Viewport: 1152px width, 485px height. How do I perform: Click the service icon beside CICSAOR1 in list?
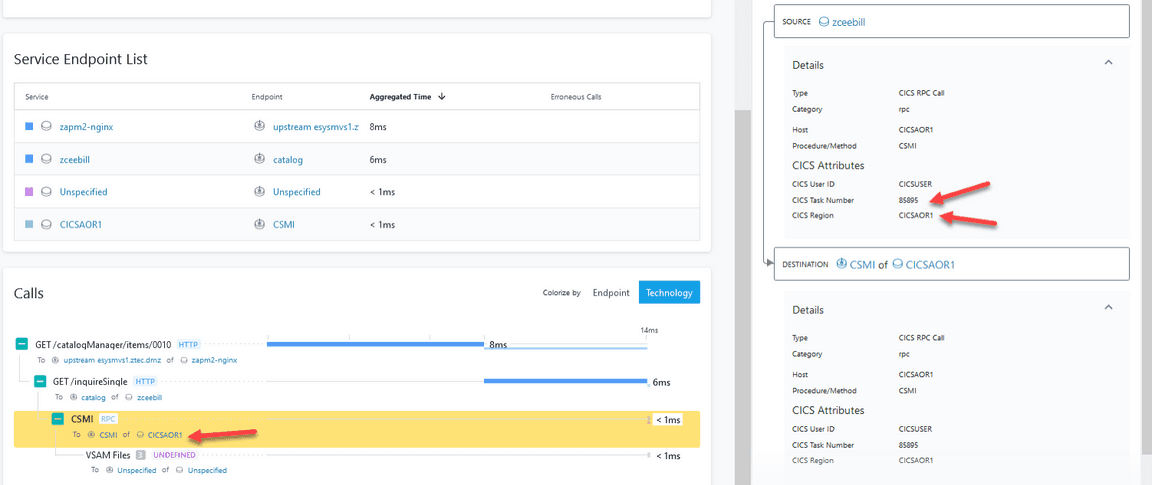pyautogui.click(x=46, y=224)
